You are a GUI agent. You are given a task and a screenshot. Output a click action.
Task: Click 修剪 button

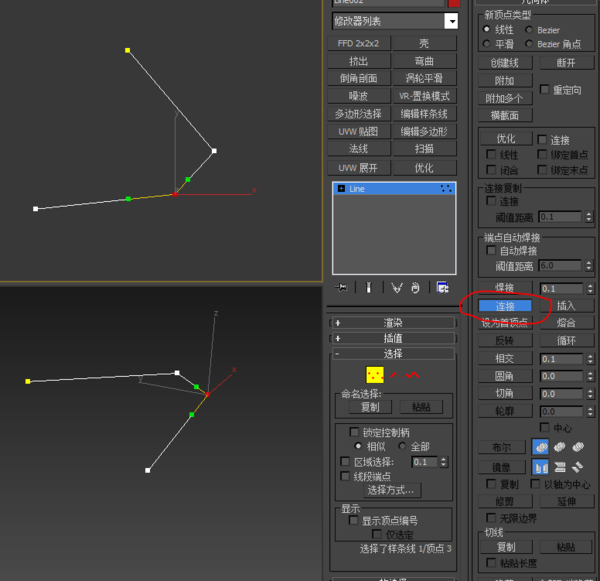(x=505, y=501)
